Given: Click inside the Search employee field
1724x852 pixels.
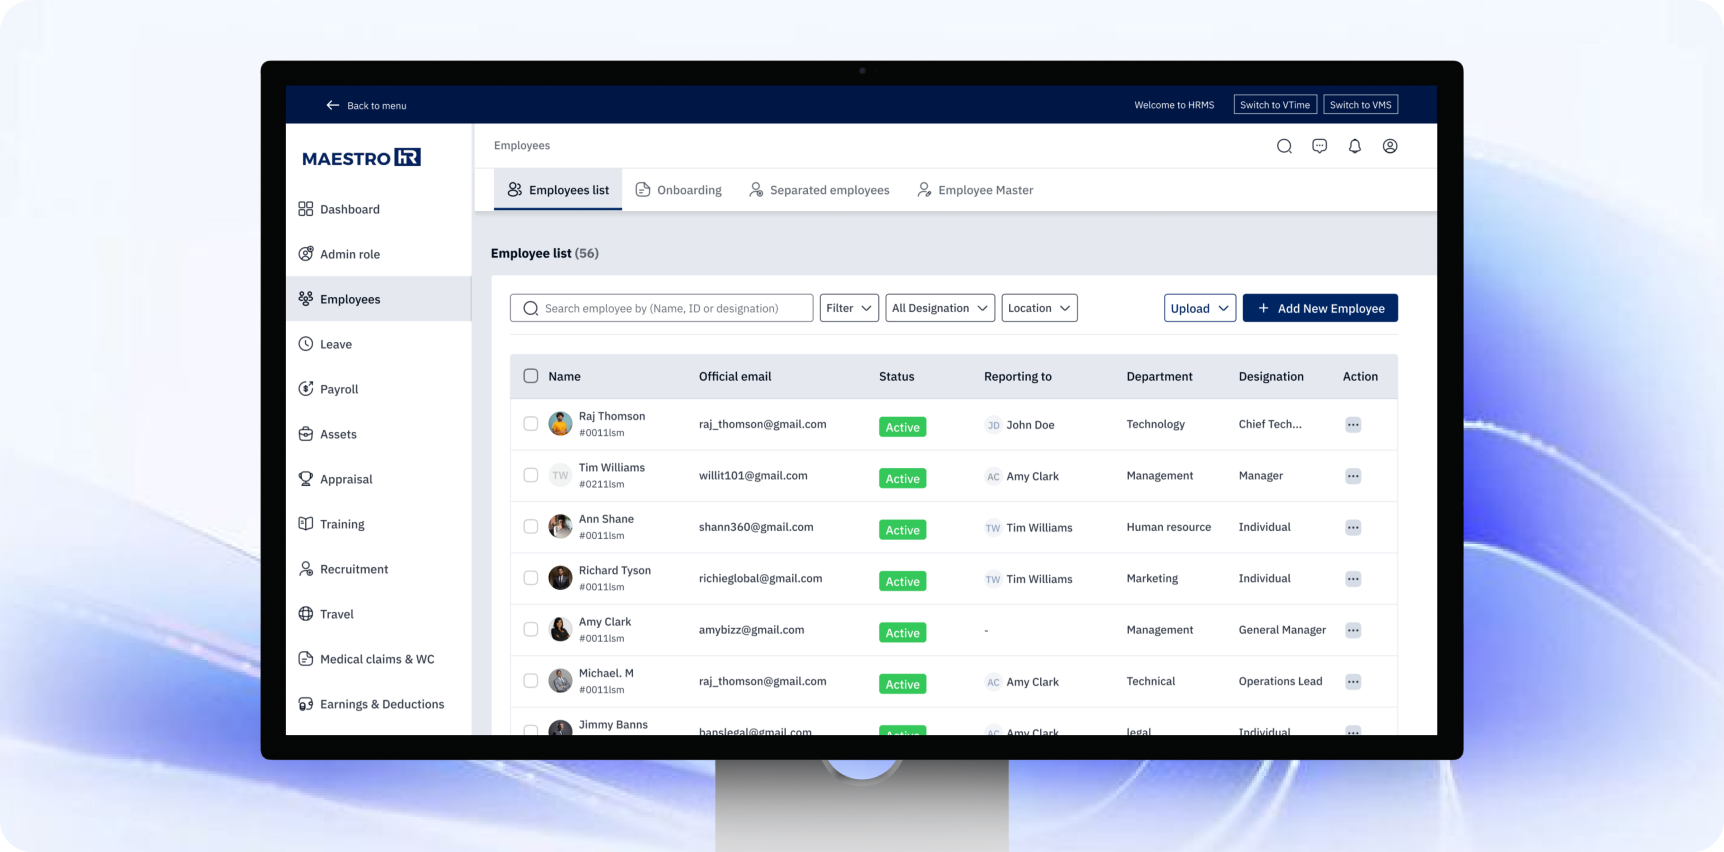Looking at the screenshot, I should pyautogui.click(x=662, y=308).
